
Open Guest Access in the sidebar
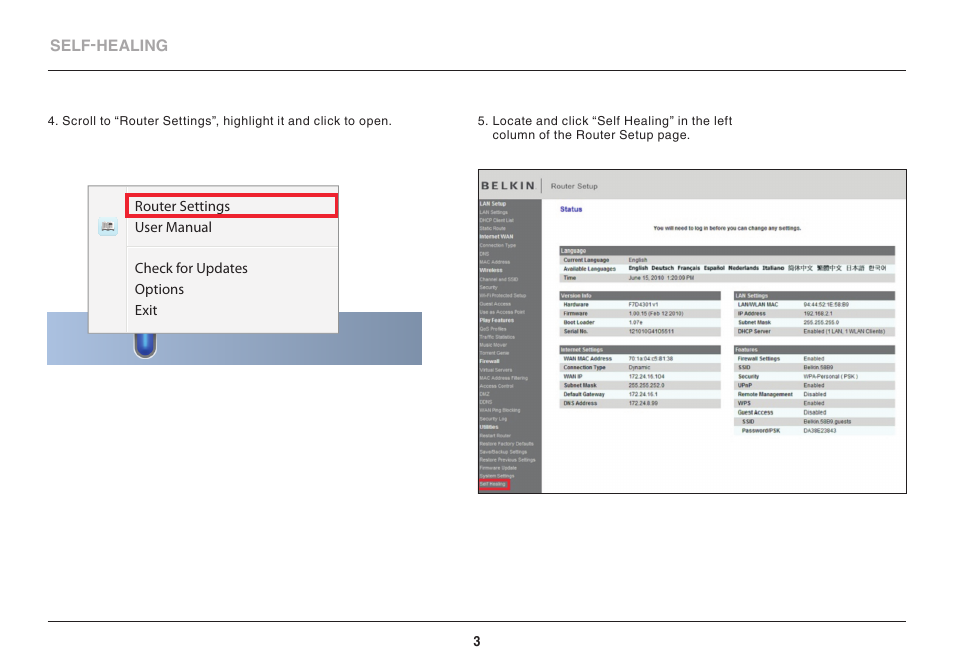495,303
